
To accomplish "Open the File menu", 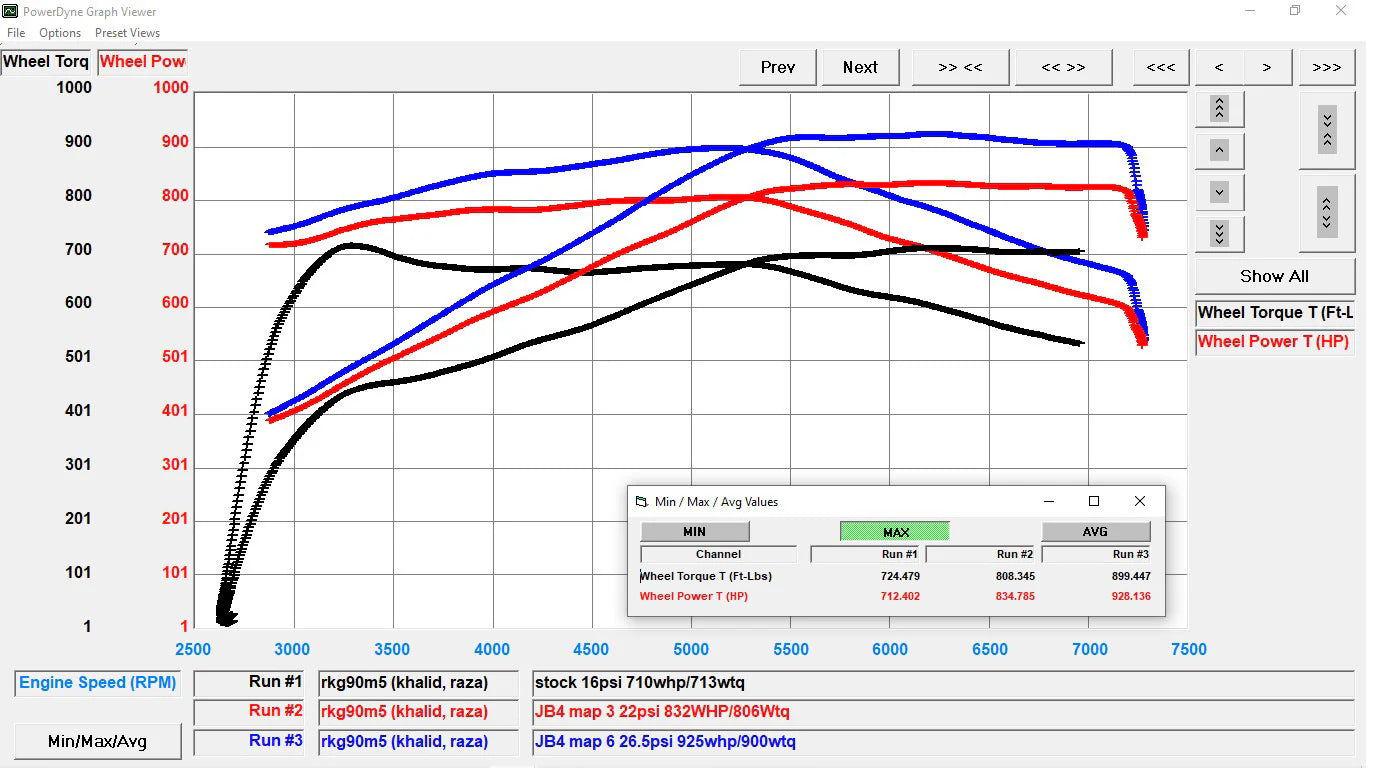I will pyautogui.click(x=16, y=33).
